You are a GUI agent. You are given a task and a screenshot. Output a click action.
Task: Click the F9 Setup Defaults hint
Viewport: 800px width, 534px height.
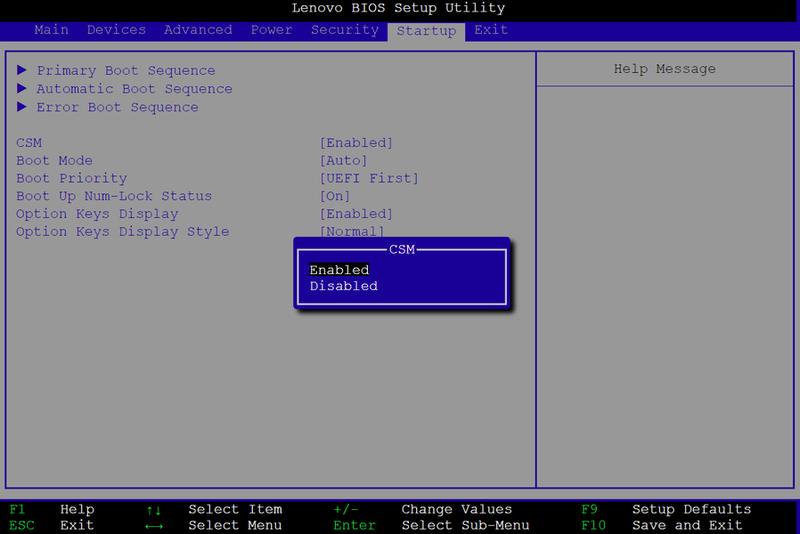coord(666,509)
